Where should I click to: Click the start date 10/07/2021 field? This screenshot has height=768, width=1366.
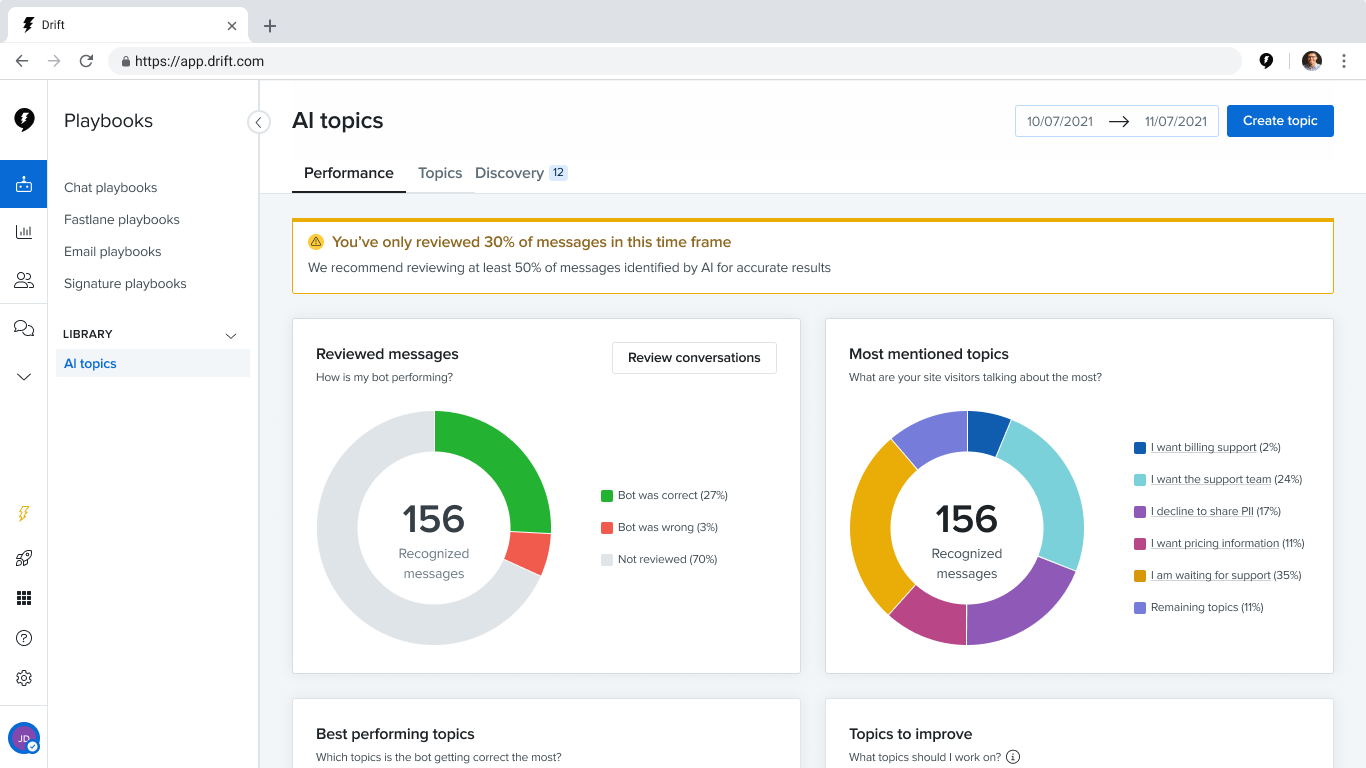point(1060,121)
